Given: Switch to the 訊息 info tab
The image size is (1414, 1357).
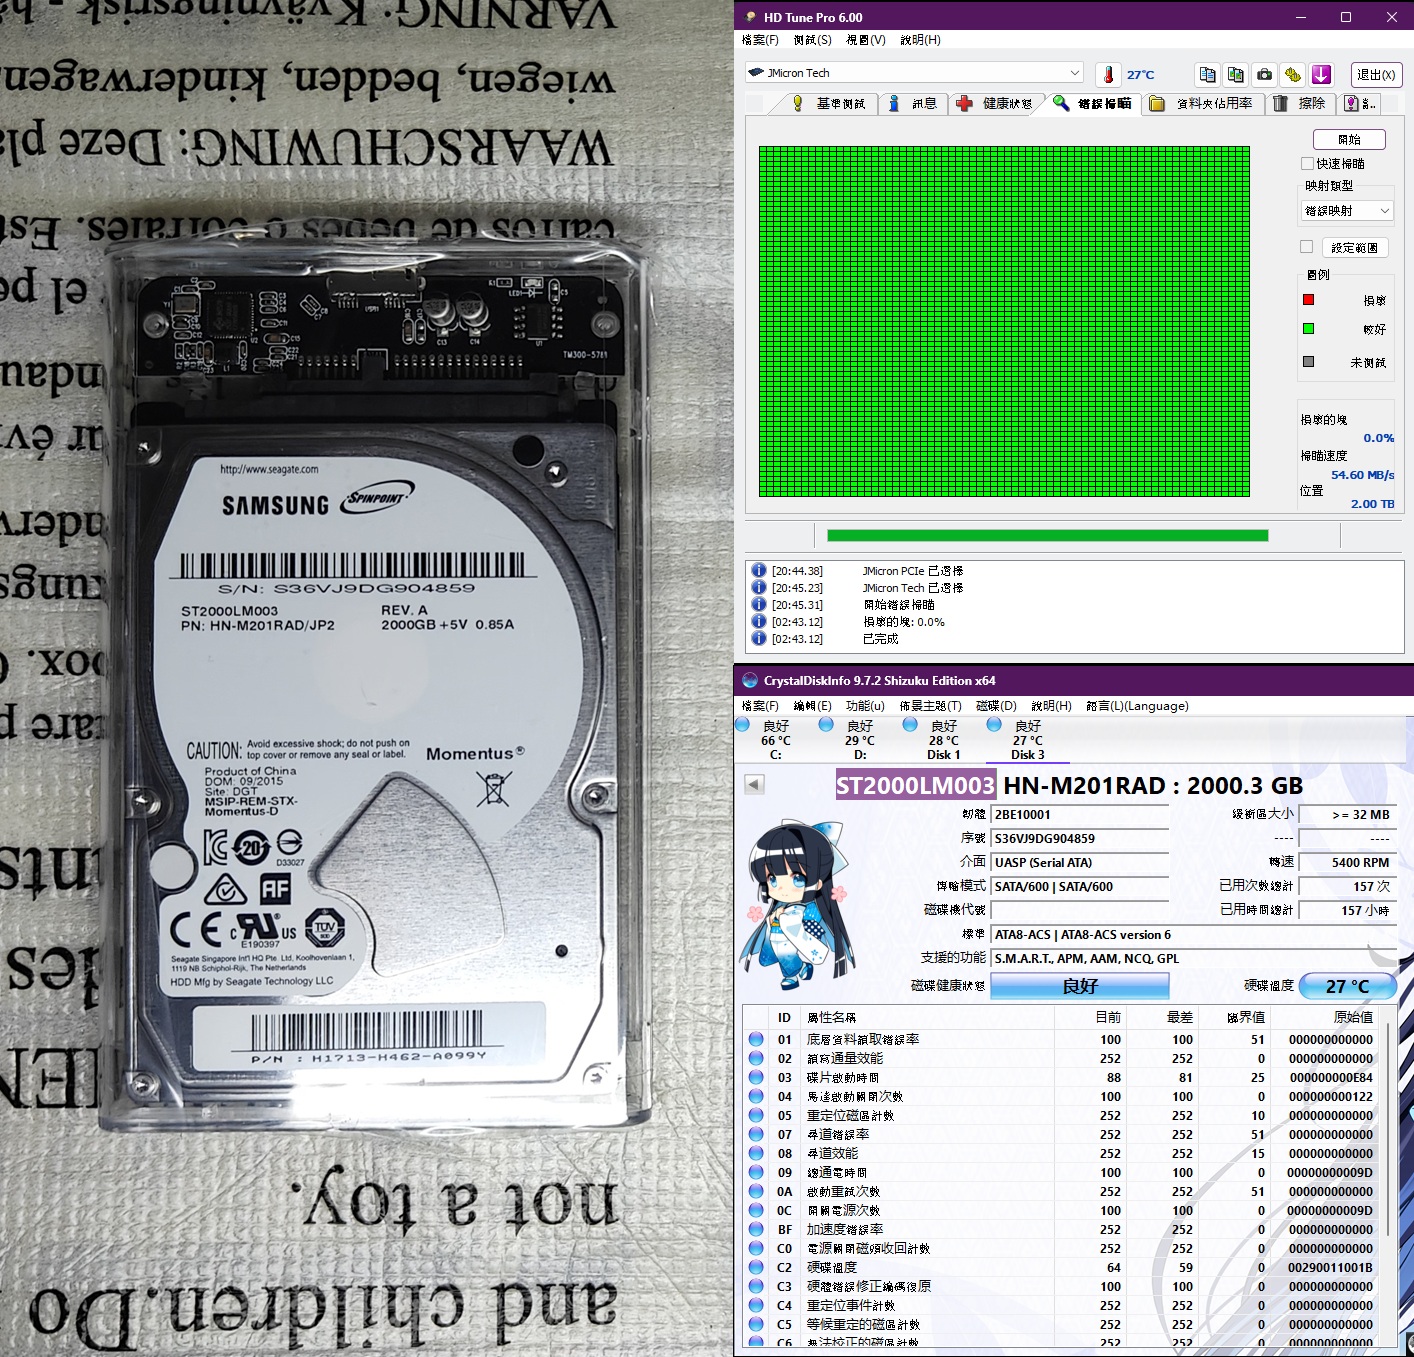Looking at the screenshot, I should [x=912, y=103].
